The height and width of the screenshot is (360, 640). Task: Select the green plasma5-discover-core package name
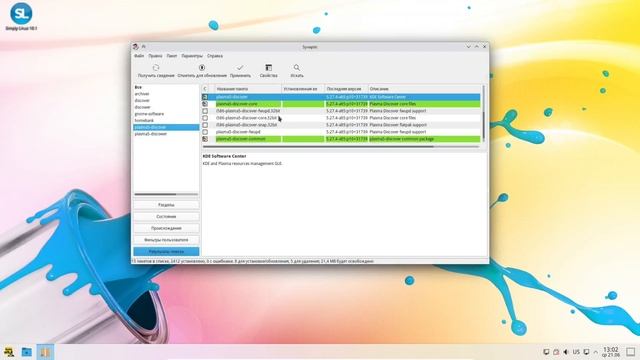[237, 104]
